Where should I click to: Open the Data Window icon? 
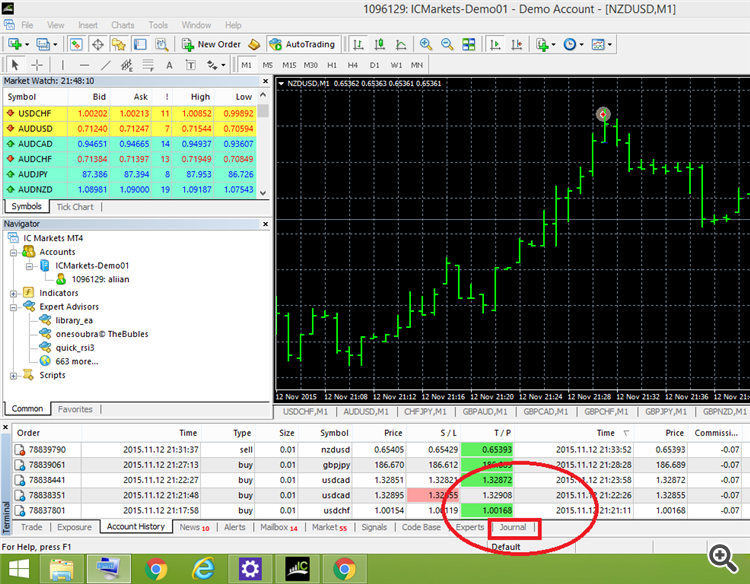(x=98, y=44)
